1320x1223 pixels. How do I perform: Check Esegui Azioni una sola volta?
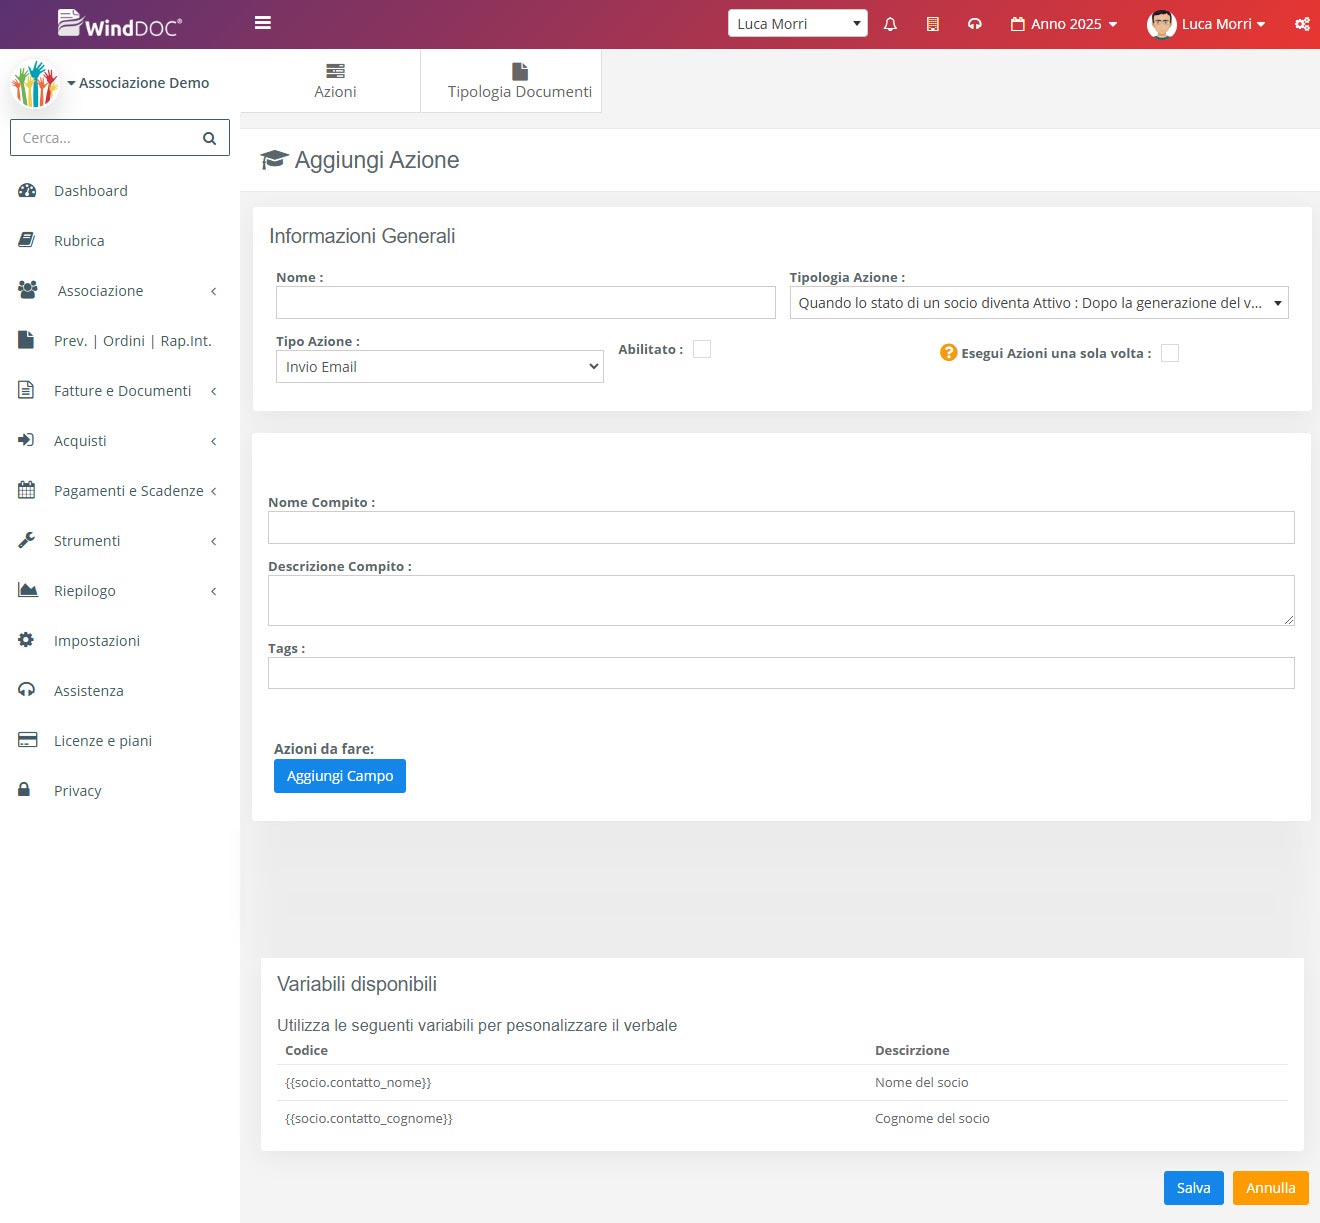click(x=1169, y=353)
